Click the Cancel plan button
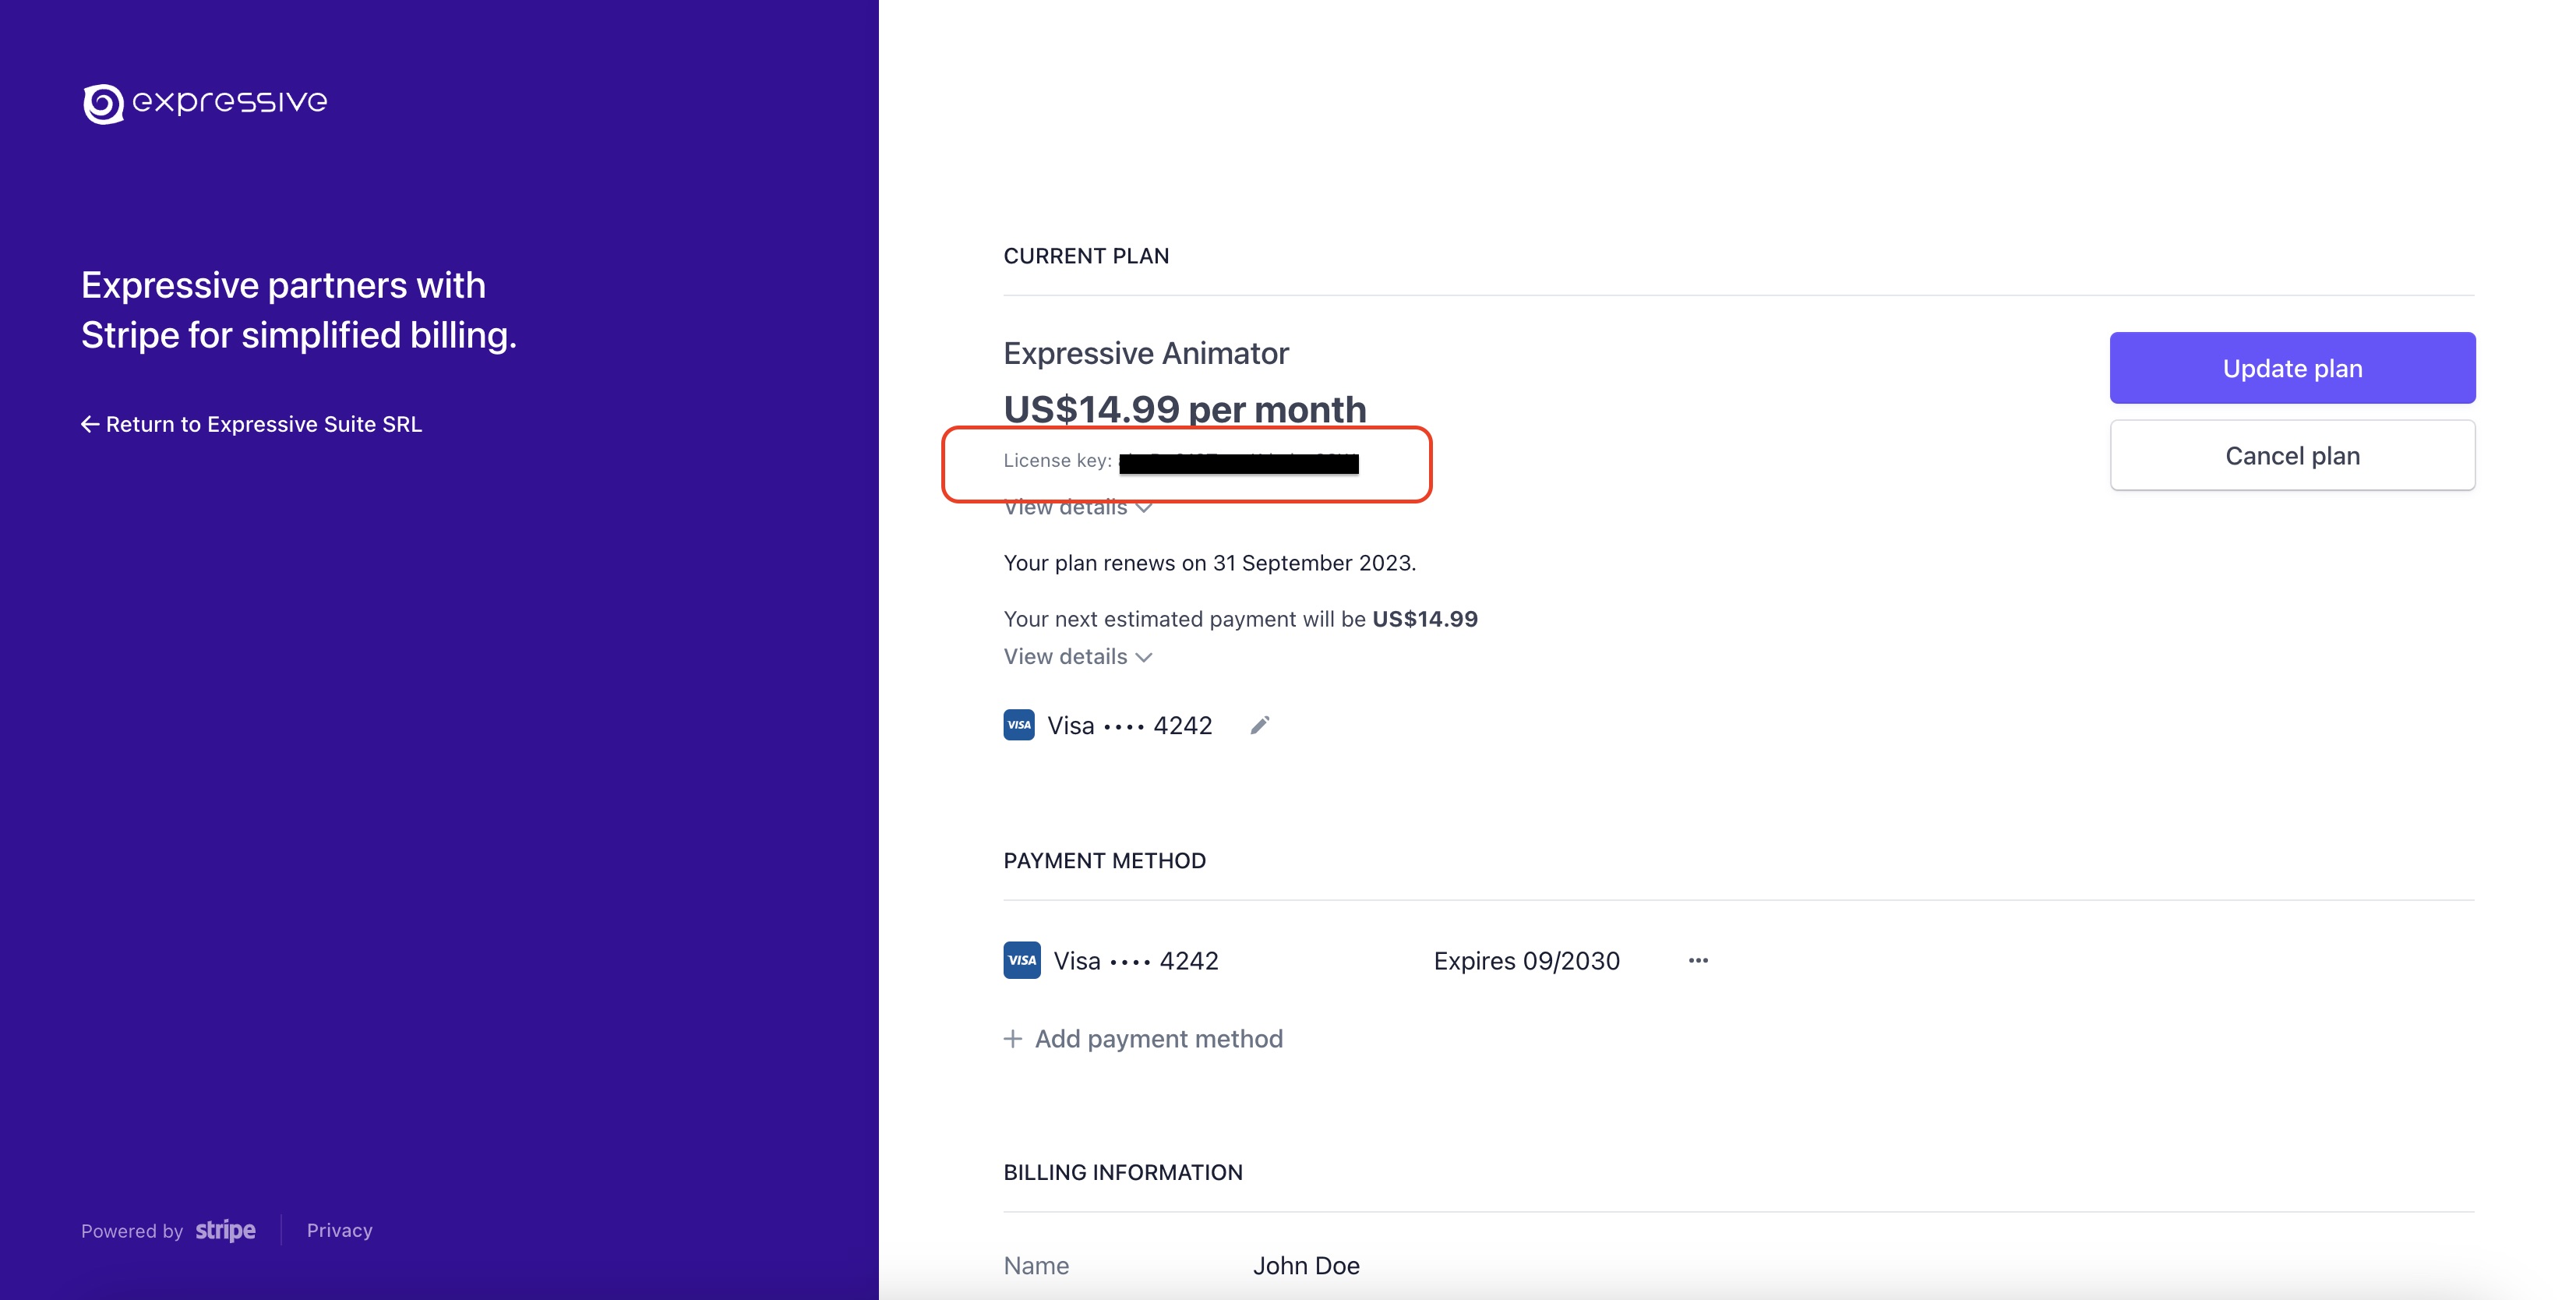 coord(2292,456)
